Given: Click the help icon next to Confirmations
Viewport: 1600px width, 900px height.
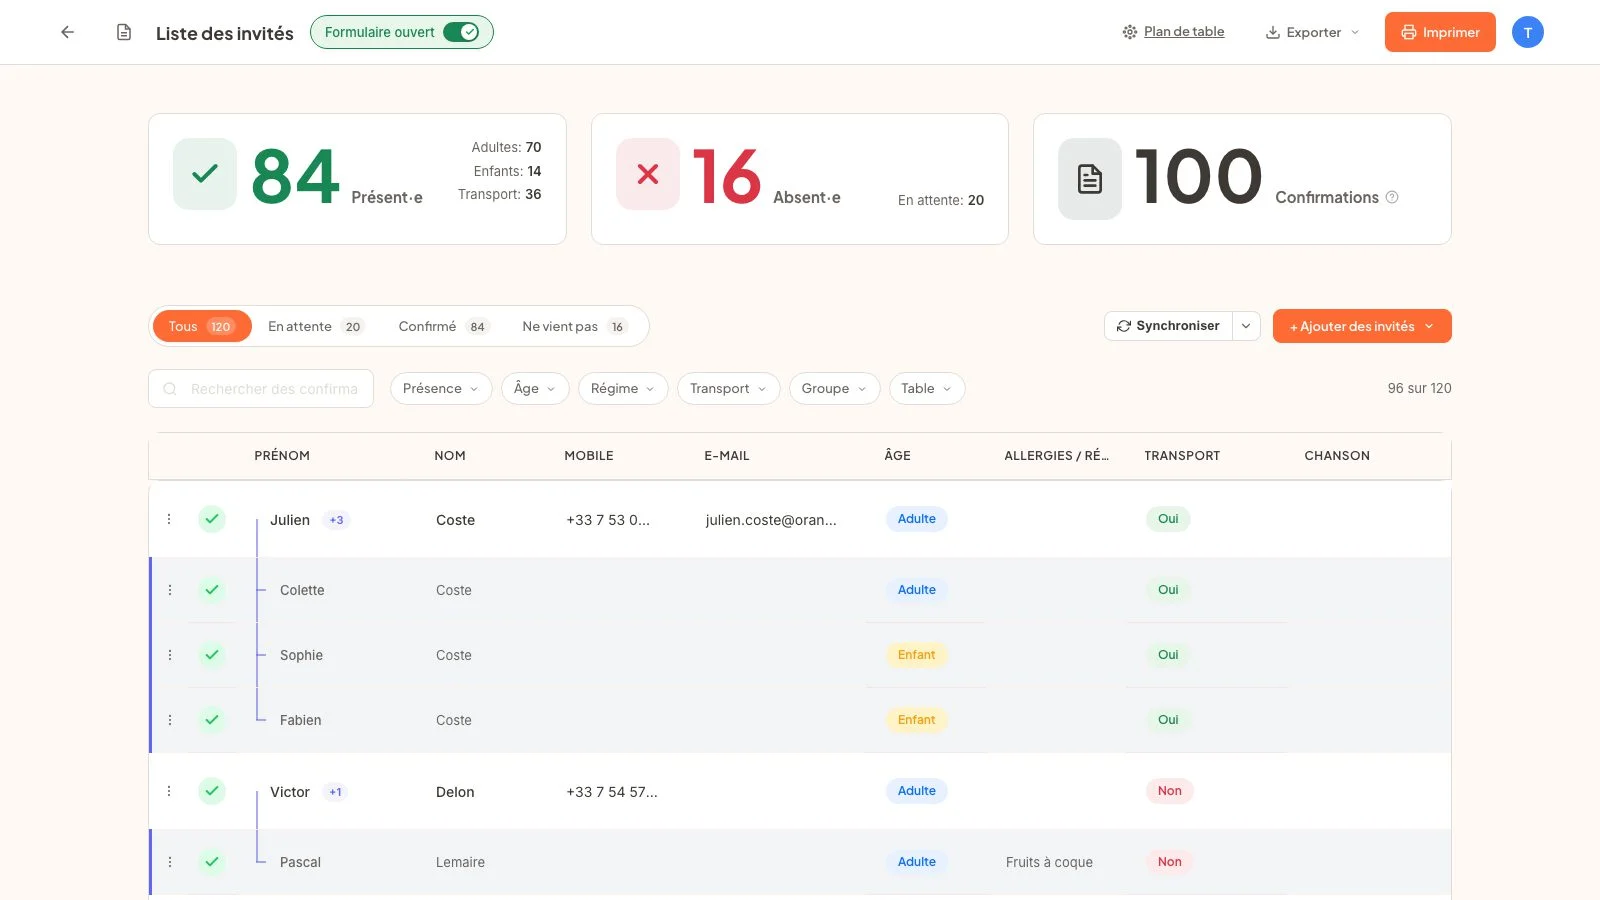Looking at the screenshot, I should [1391, 197].
